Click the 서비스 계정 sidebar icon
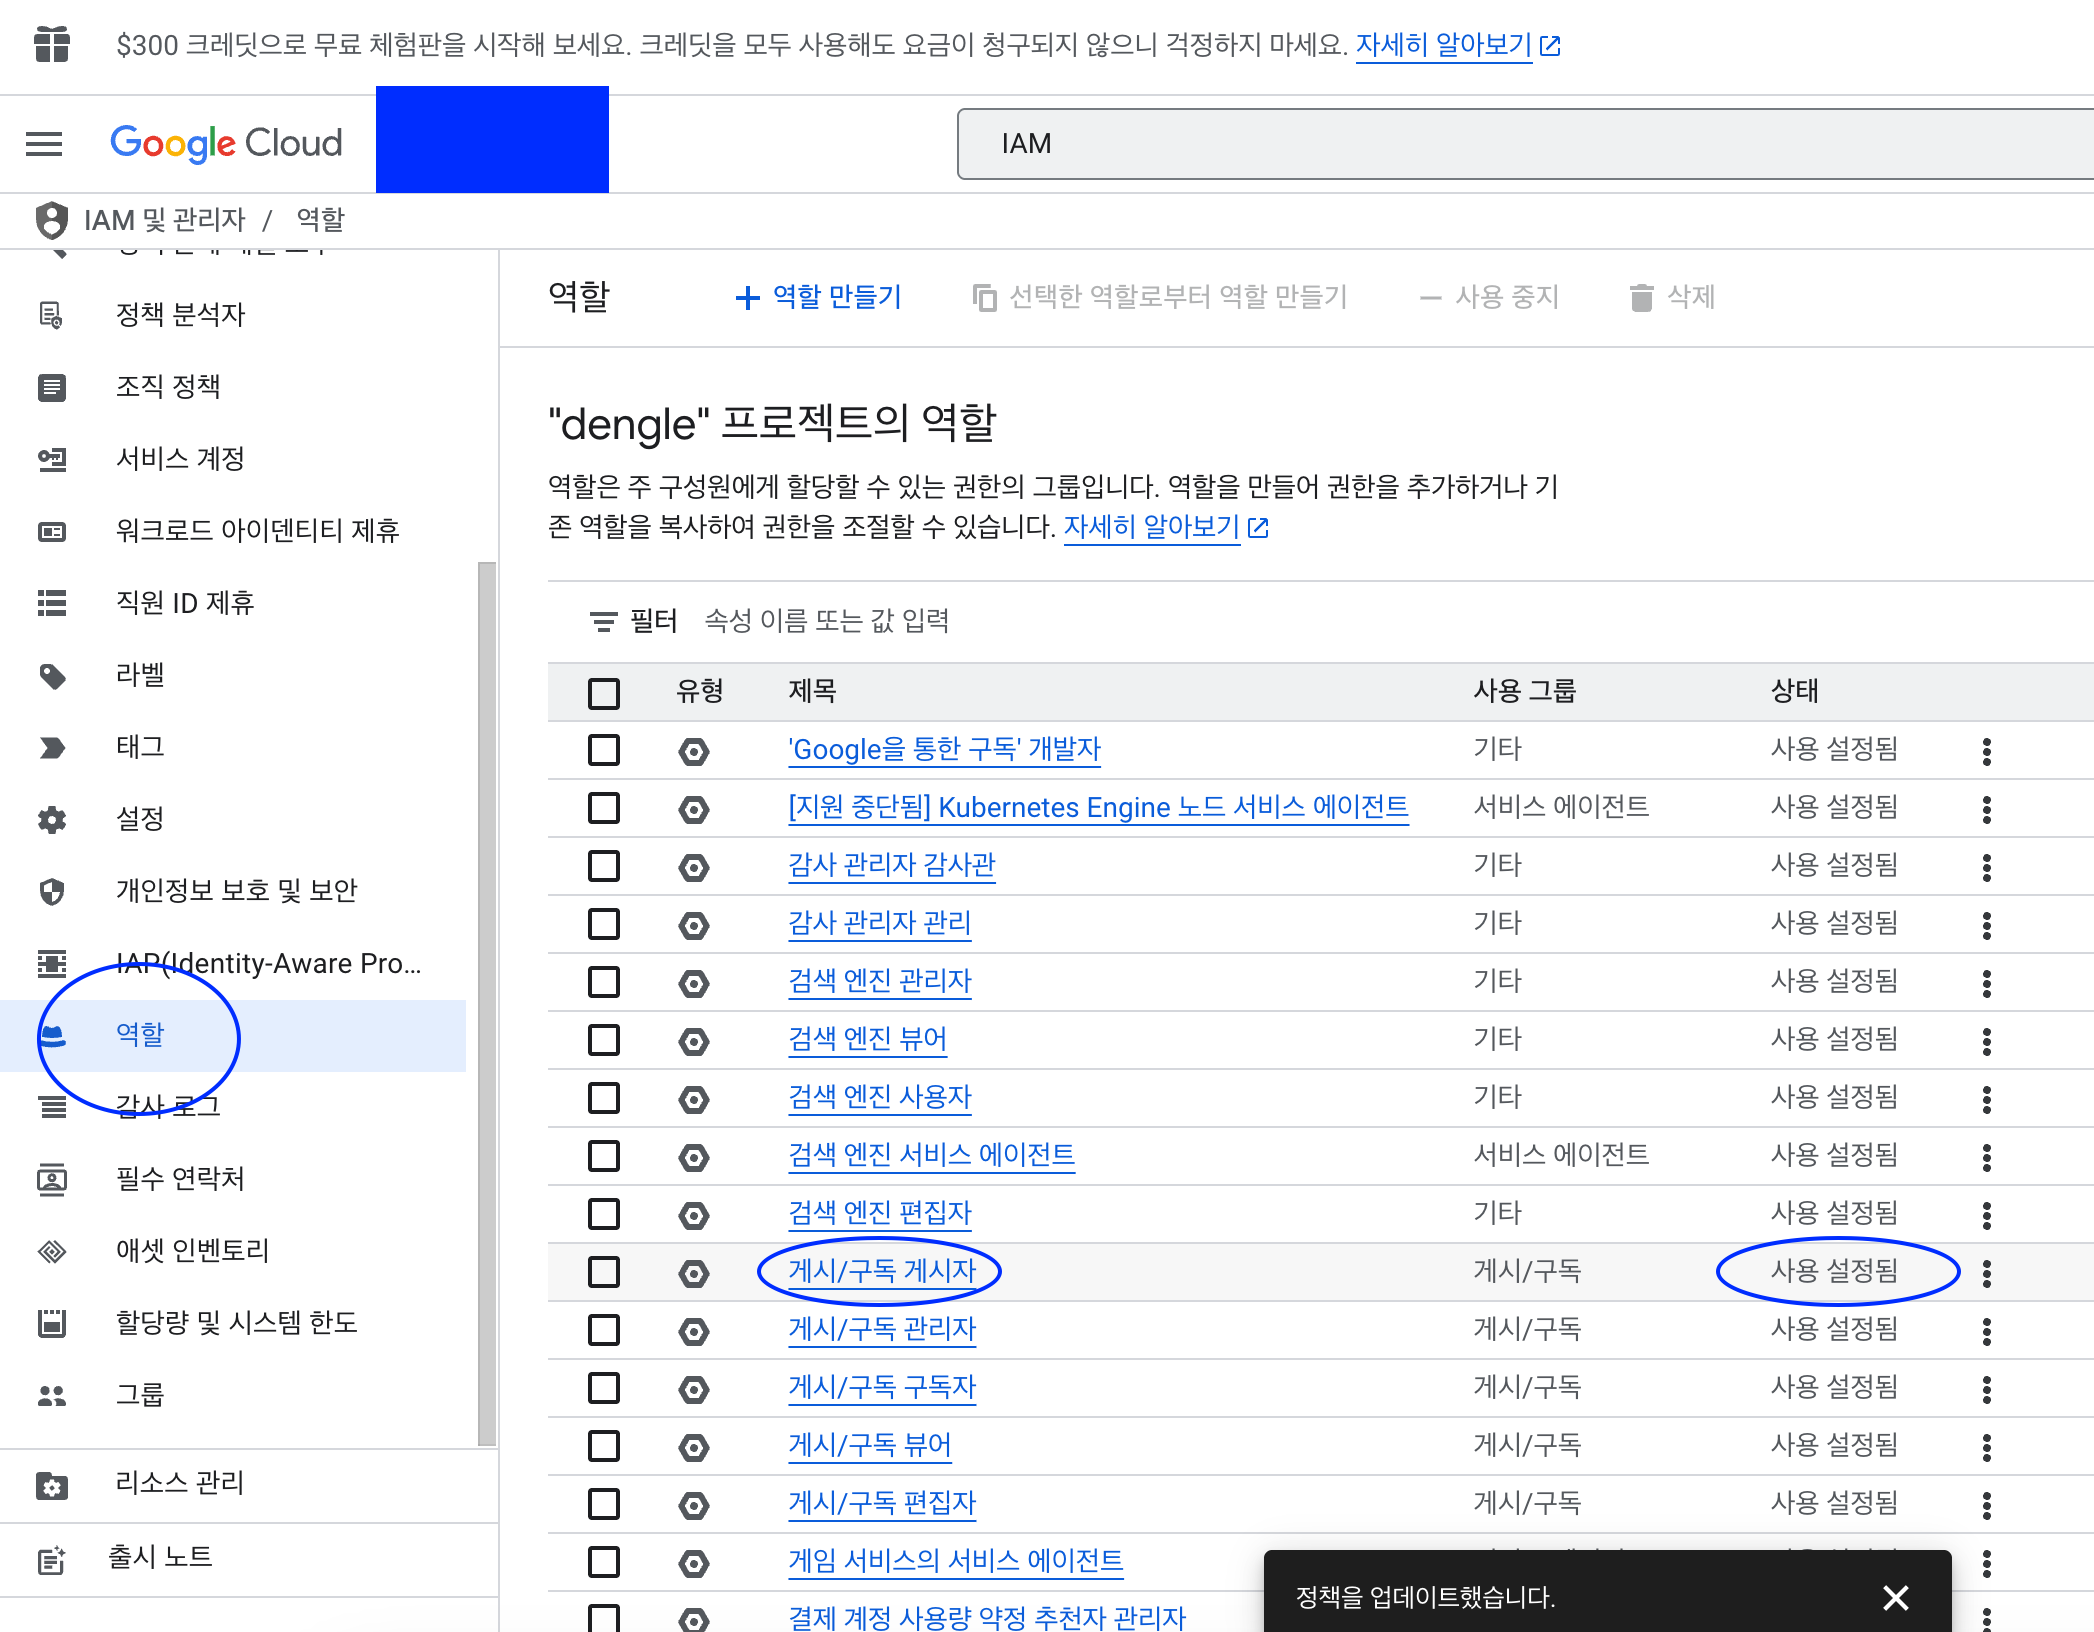Viewport: 2094px width, 1632px height. click(52, 459)
